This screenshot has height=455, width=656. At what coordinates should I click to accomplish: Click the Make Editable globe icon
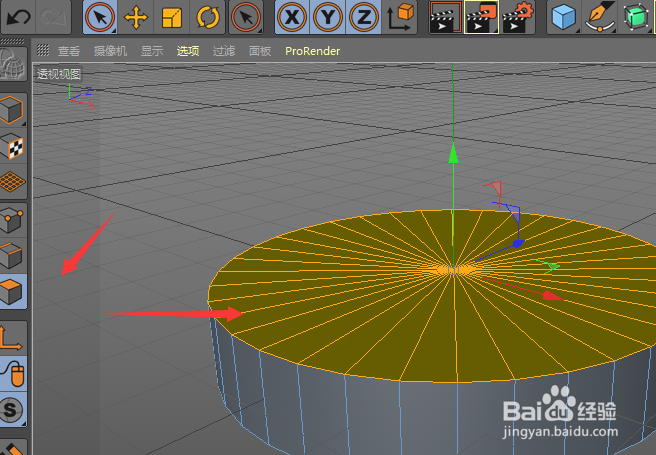point(13,64)
